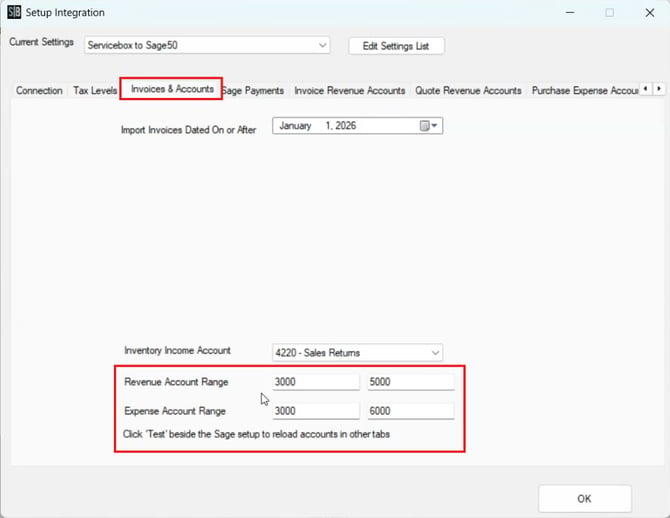Switch to the Connection tab
The image size is (670, 518).
click(39, 91)
